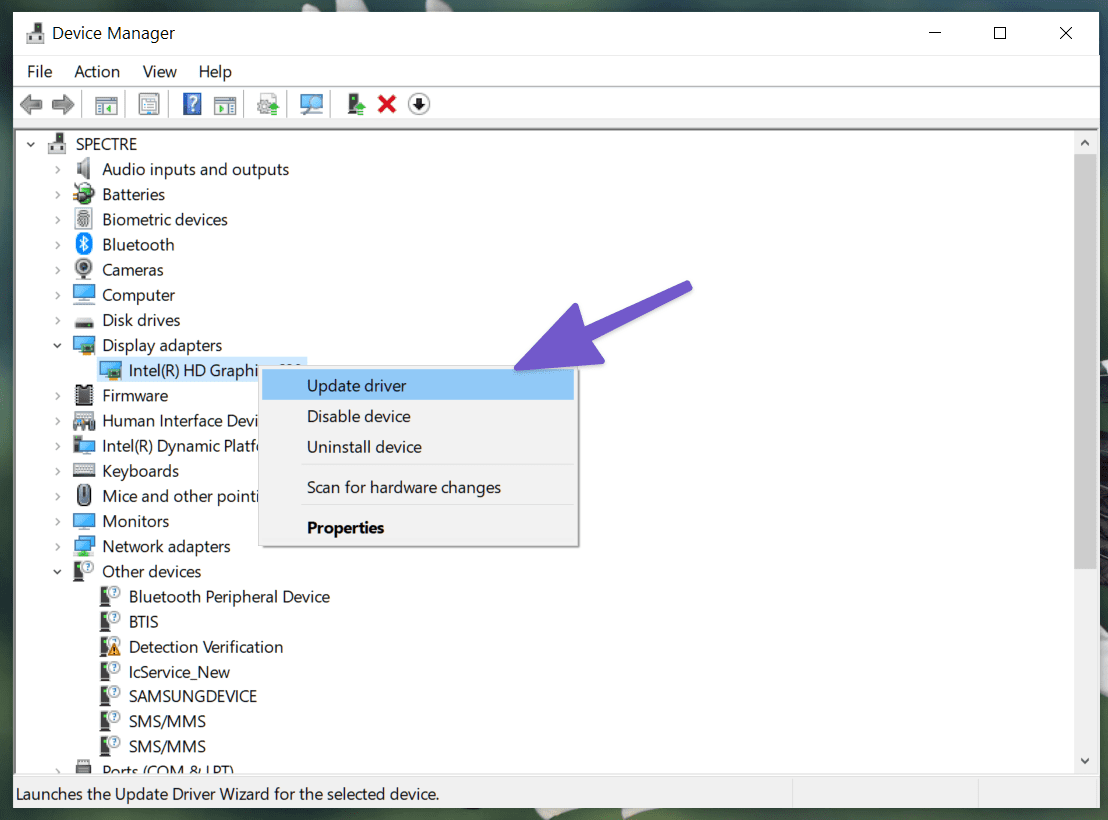This screenshot has height=820, width=1108.
Task: Expand the Bluetooth category
Action: (57, 245)
